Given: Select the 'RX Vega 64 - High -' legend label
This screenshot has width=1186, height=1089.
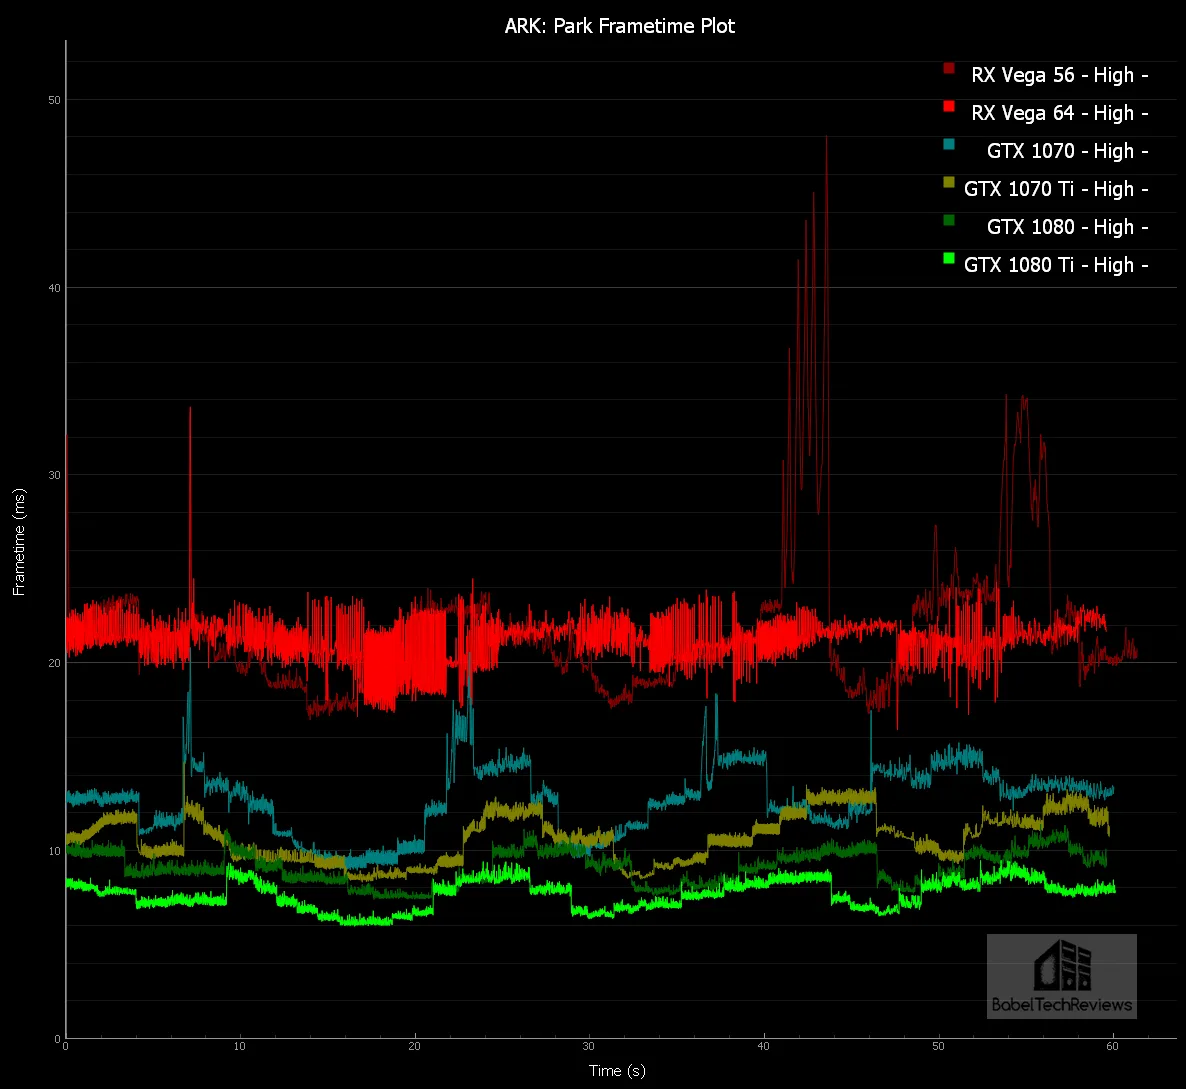Looking at the screenshot, I should point(1060,113).
